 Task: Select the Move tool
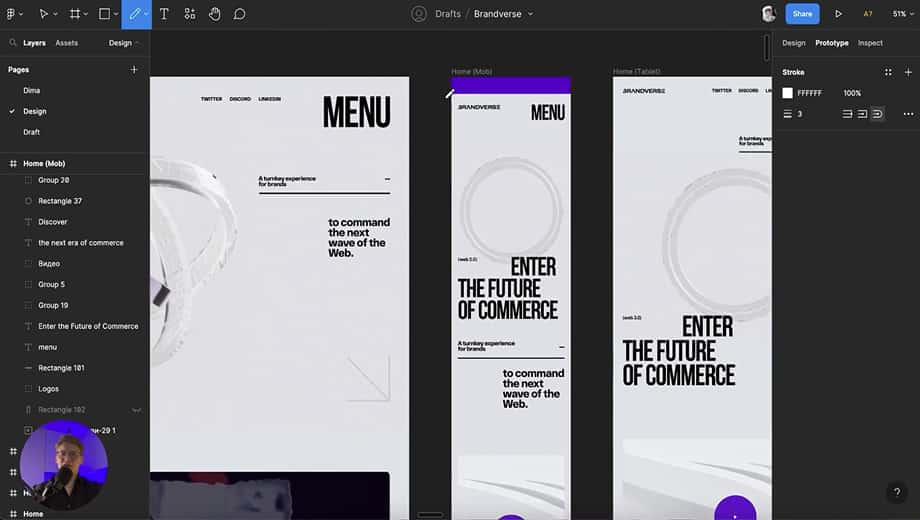click(x=43, y=13)
